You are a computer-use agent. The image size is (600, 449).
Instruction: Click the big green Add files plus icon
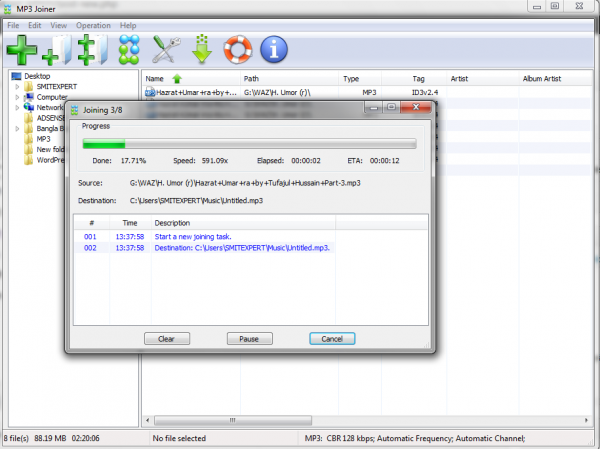(22, 50)
